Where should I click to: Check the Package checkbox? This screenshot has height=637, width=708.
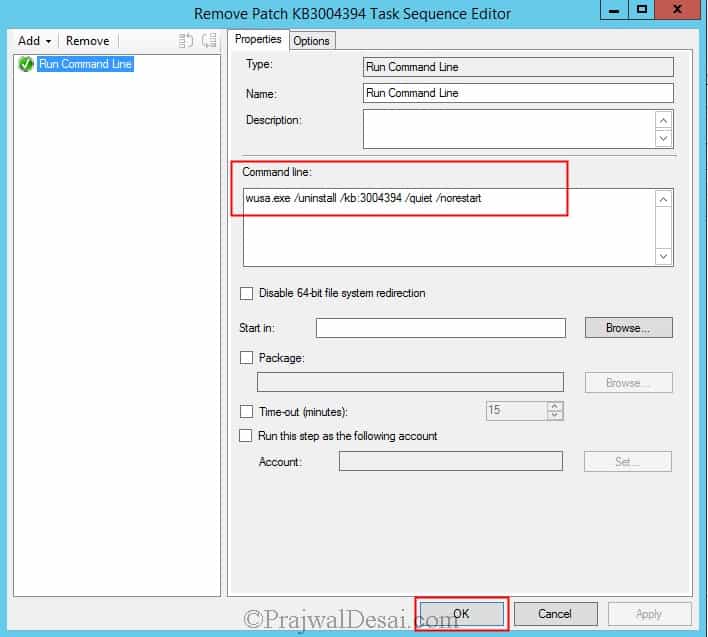(x=247, y=358)
